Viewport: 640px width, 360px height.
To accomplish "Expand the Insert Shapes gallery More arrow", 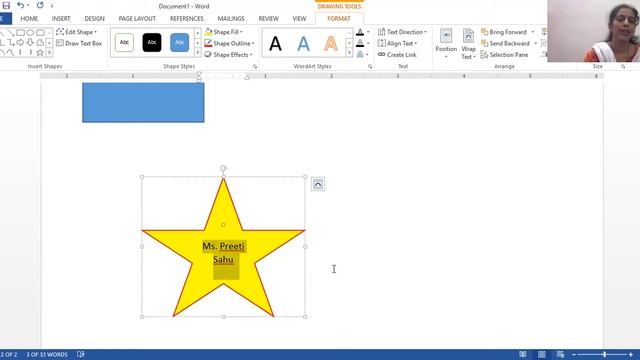I will (49, 53).
